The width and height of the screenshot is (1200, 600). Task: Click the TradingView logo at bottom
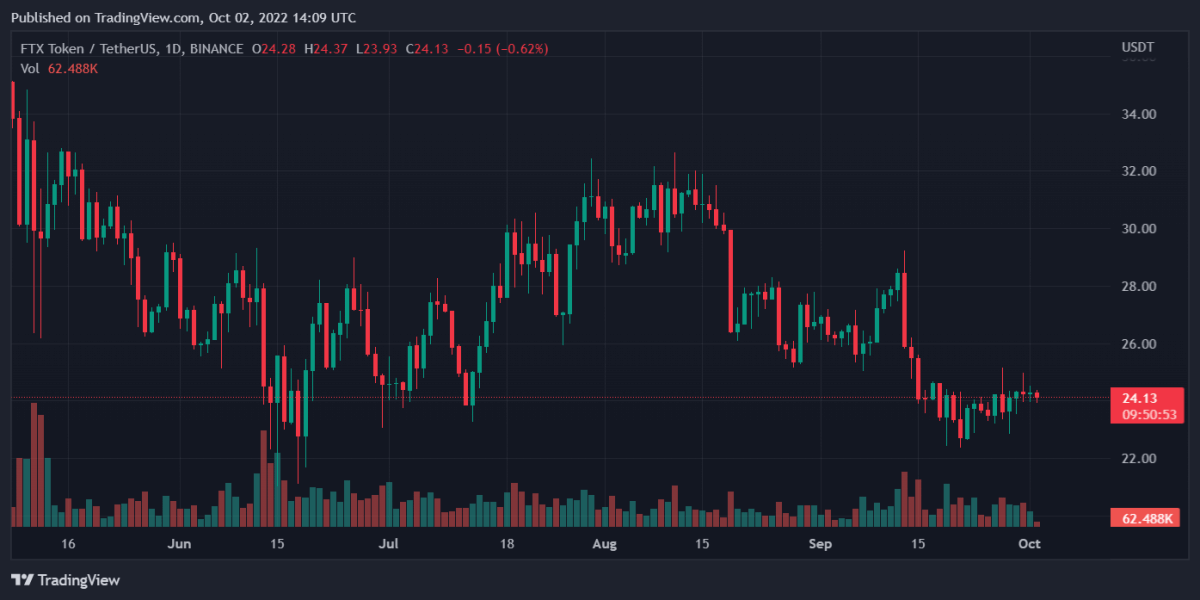(x=65, y=580)
